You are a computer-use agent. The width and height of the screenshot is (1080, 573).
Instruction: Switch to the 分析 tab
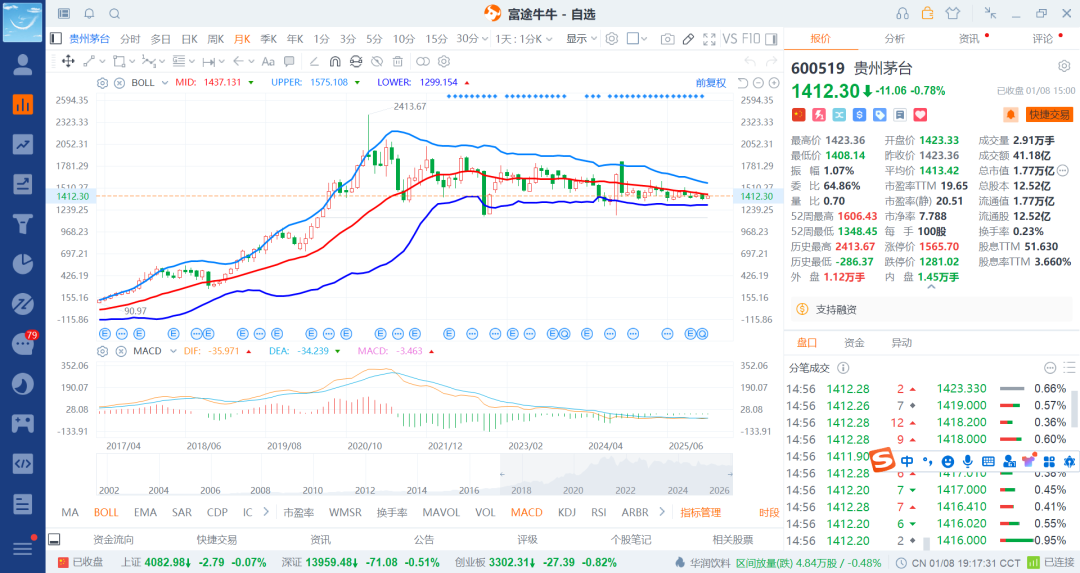pyautogui.click(x=894, y=39)
